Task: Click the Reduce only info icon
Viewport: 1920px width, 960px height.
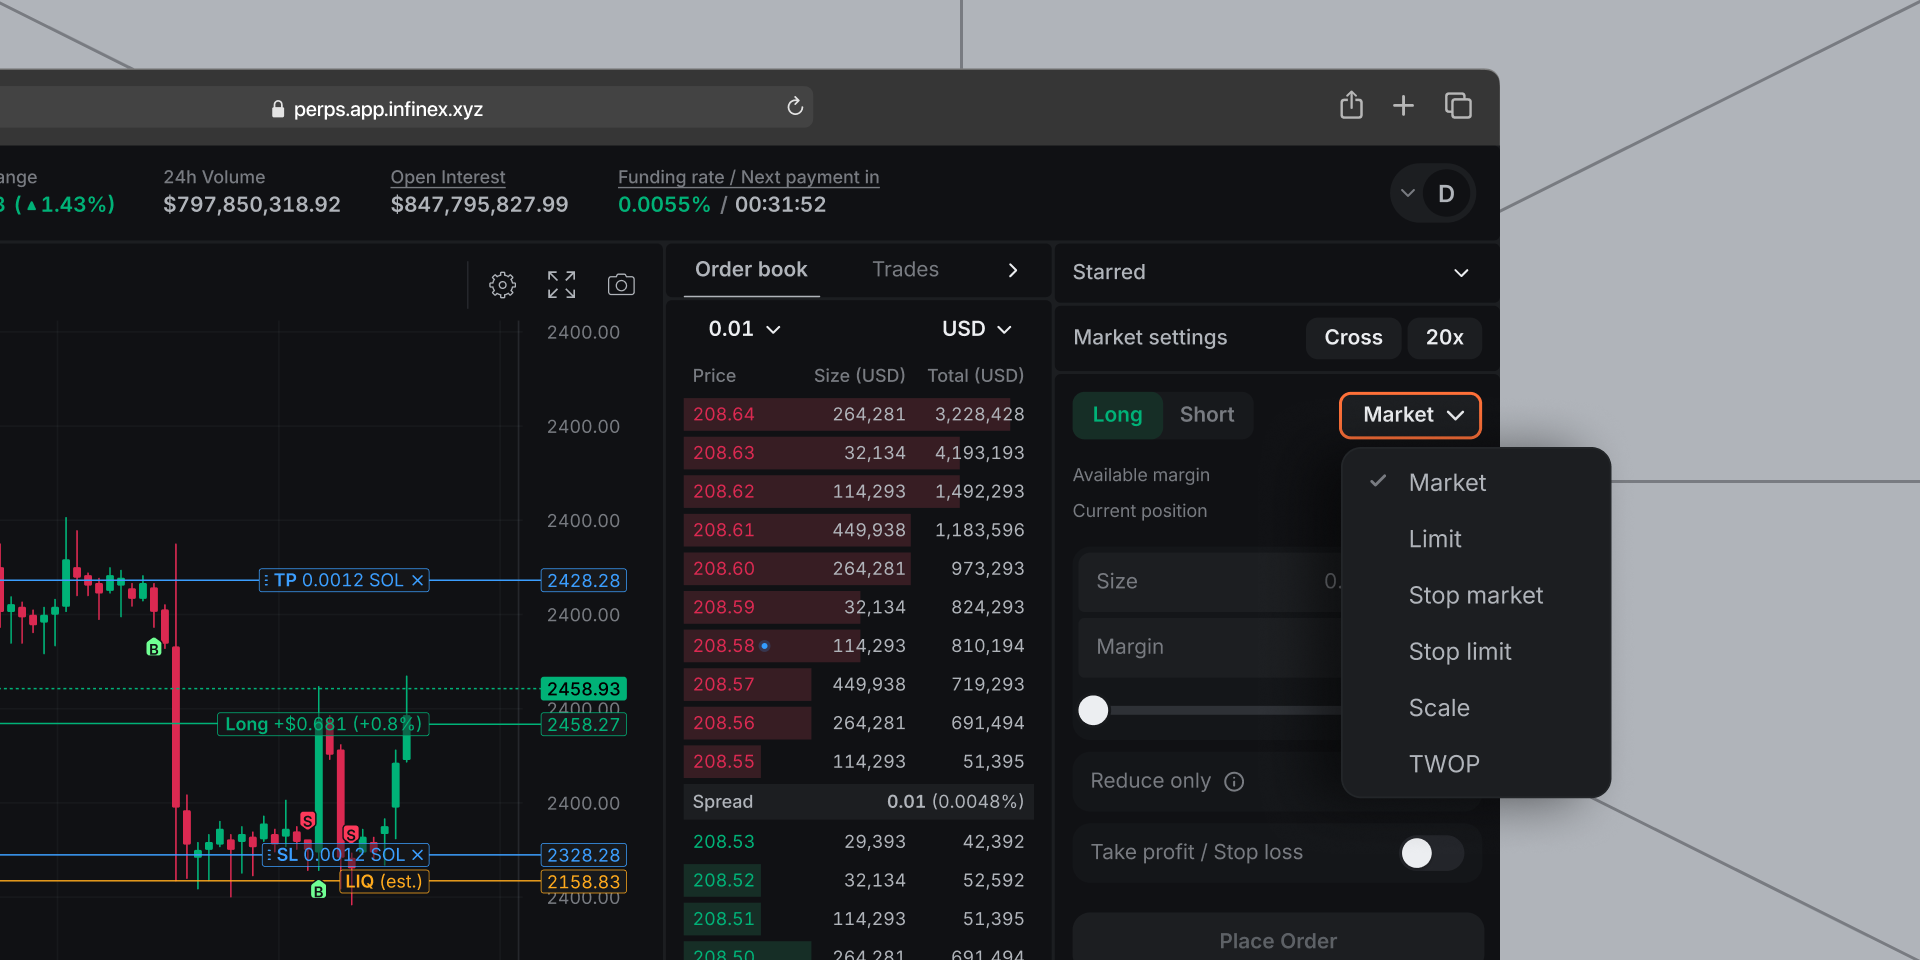Action: coord(1234,781)
